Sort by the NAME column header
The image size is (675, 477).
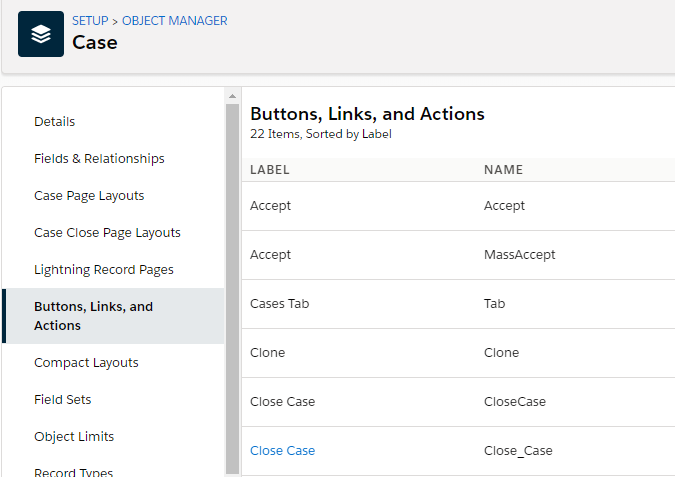[x=503, y=170]
